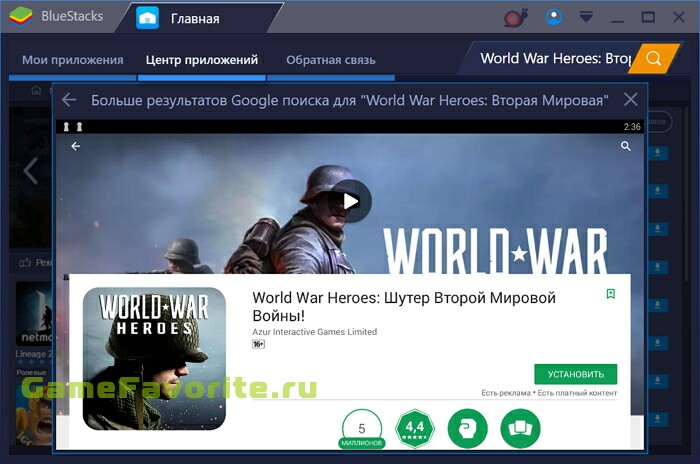Click the Play Store back arrow
The height and width of the screenshot is (464, 700).
76,146
